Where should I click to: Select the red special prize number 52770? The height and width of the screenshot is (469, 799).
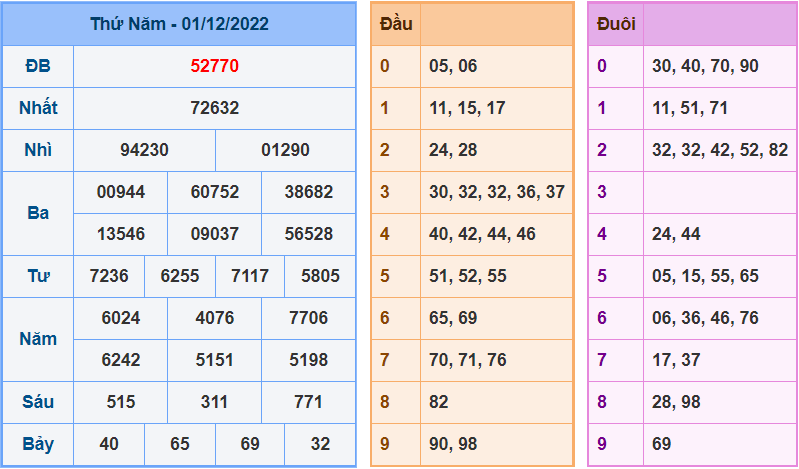tap(215, 66)
